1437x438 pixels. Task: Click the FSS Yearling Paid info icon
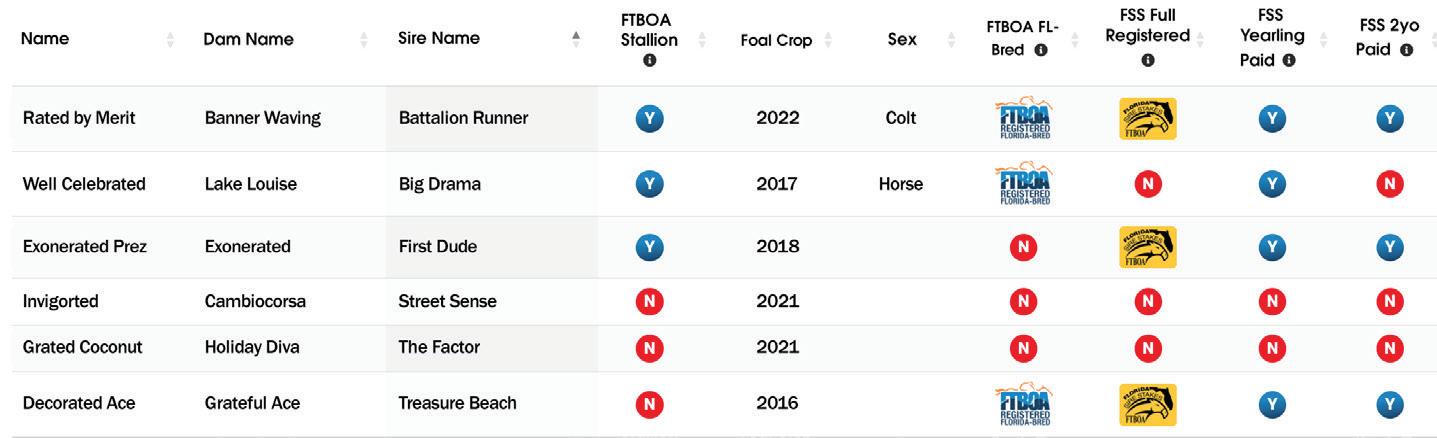tap(1289, 60)
